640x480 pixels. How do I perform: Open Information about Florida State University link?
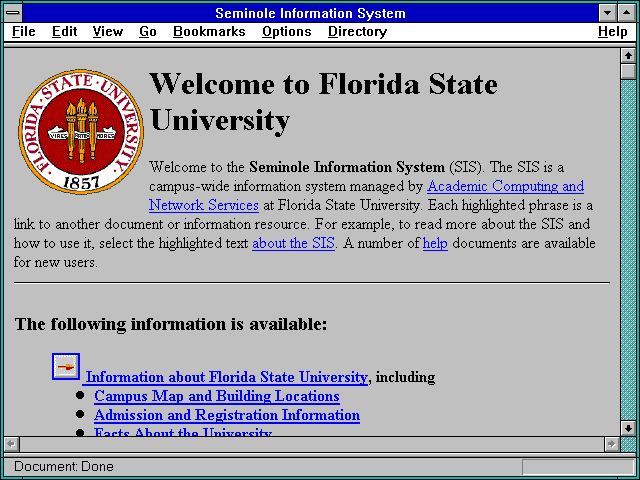point(227,377)
